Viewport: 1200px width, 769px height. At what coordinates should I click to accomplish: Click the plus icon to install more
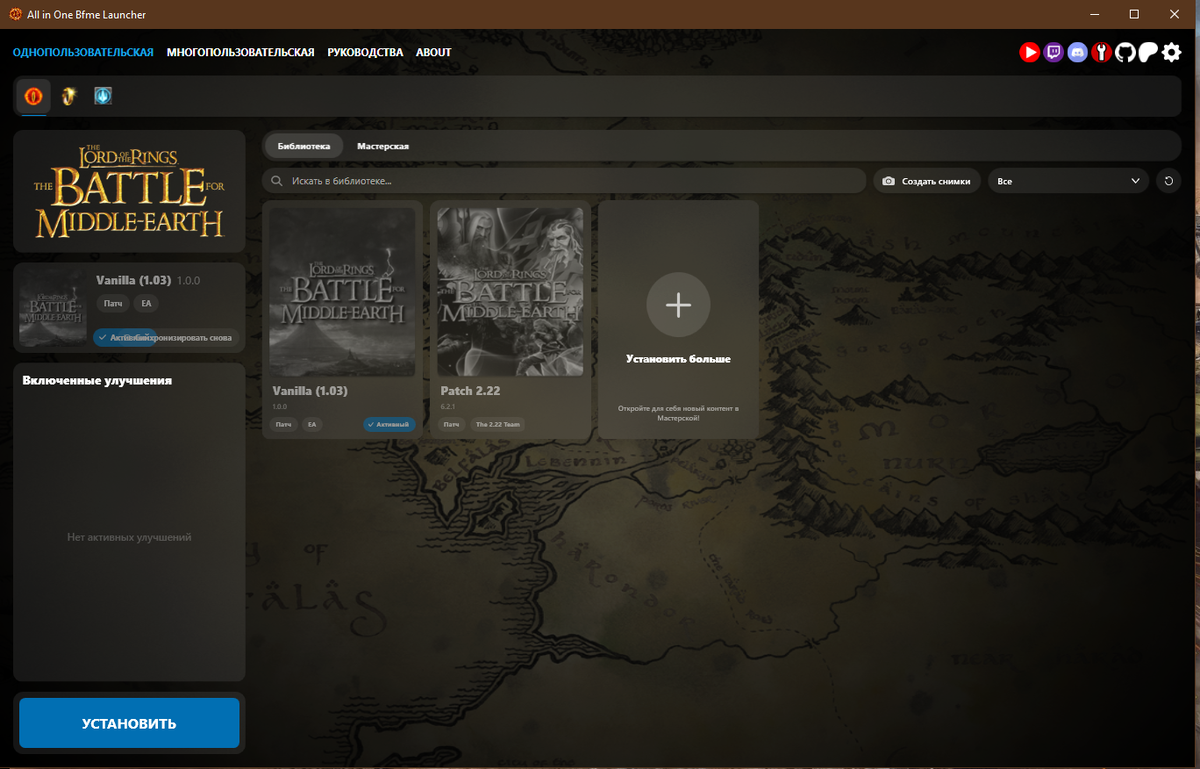[x=678, y=305]
